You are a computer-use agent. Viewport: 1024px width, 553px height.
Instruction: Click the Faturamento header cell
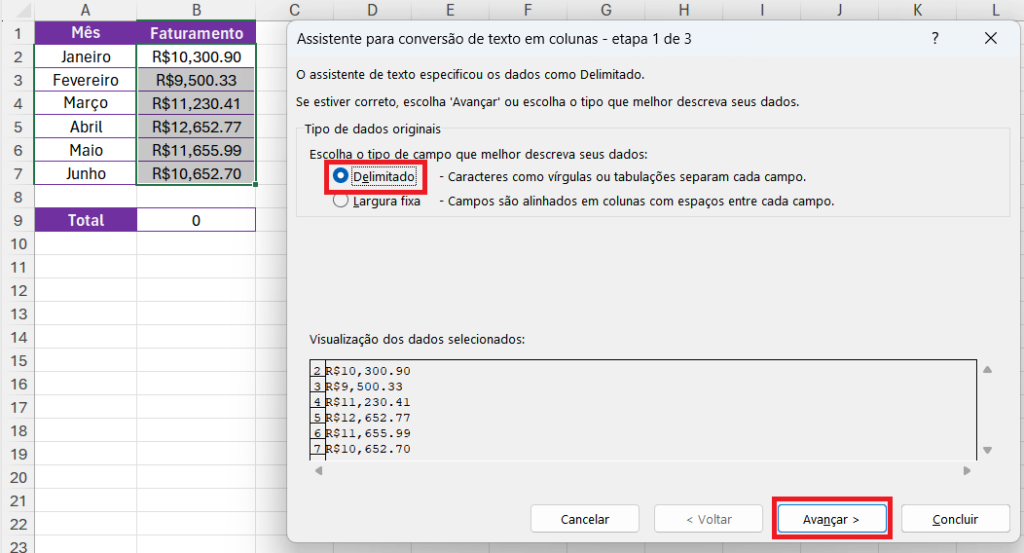[196, 33]
